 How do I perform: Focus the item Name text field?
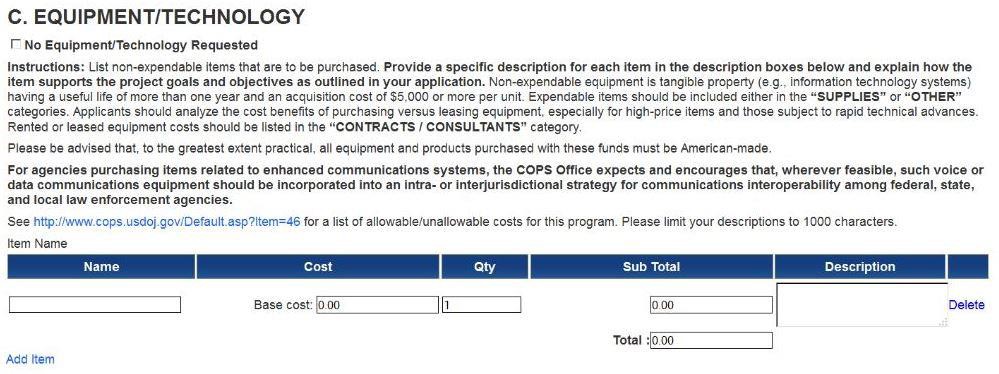pyautogui.click(x=95, y=305)
